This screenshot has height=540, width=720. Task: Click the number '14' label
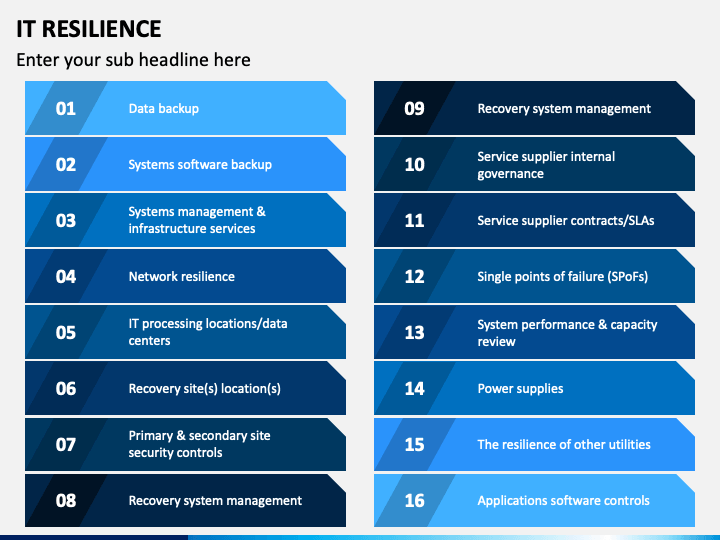coord(414,389)
